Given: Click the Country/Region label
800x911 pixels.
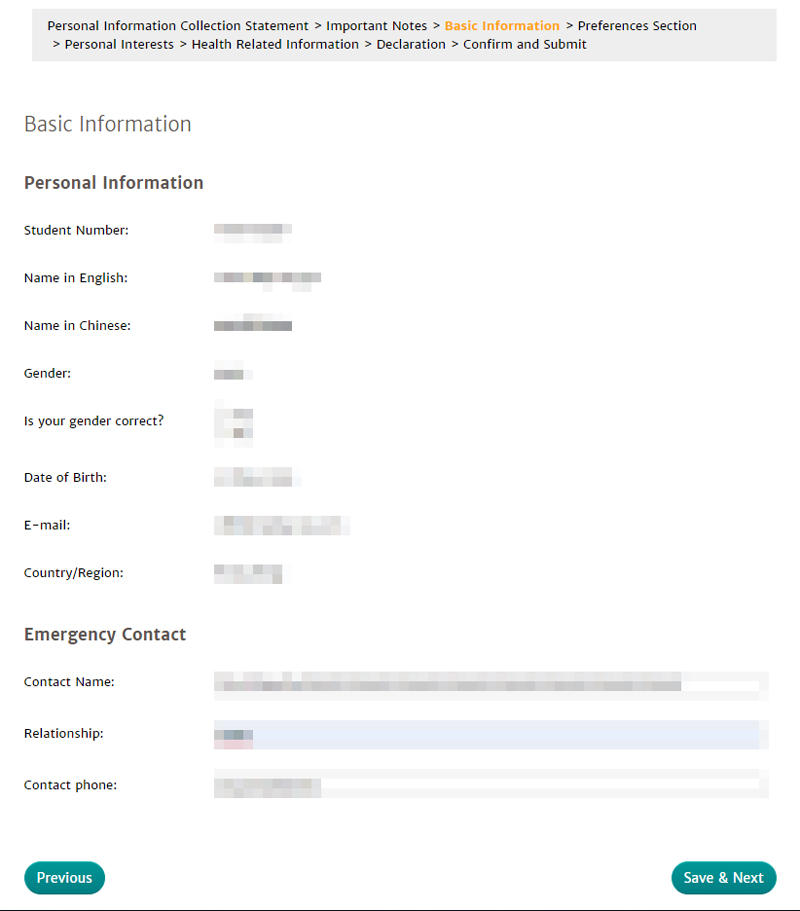Looking at the screenshot, I should click(x=73, y=573).
